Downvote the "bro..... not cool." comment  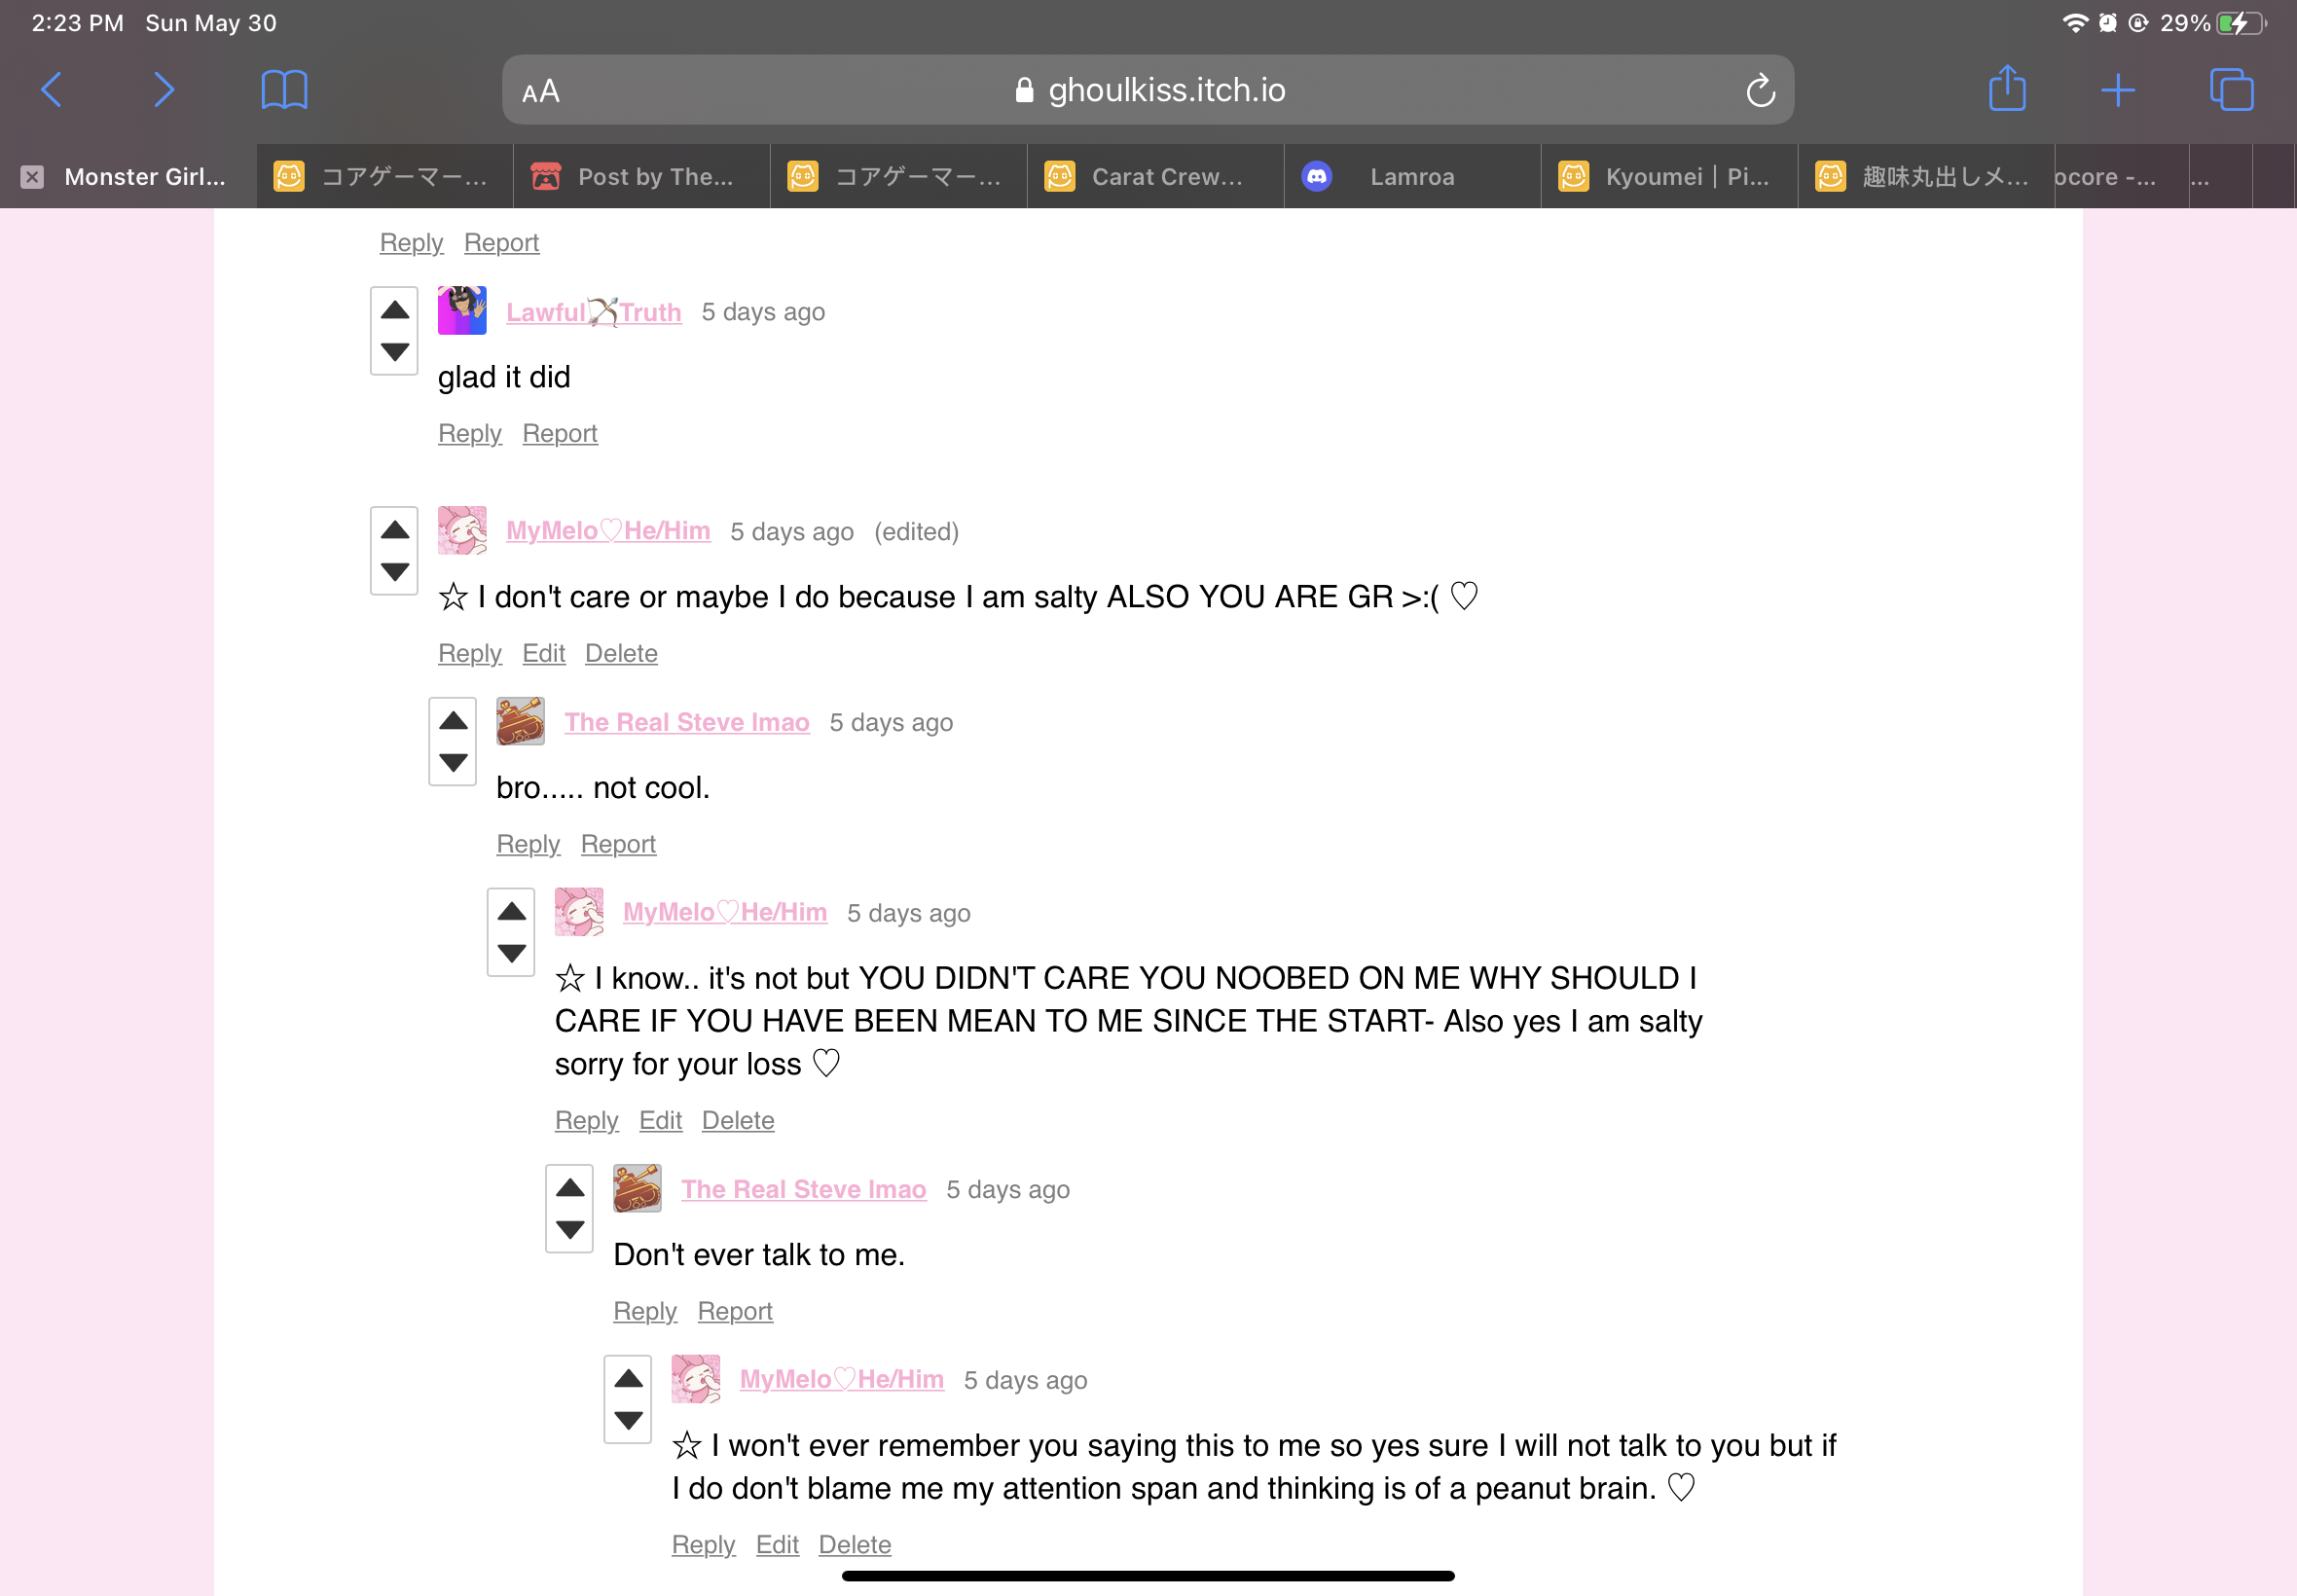pyautogui.click(x=453, y=762)
